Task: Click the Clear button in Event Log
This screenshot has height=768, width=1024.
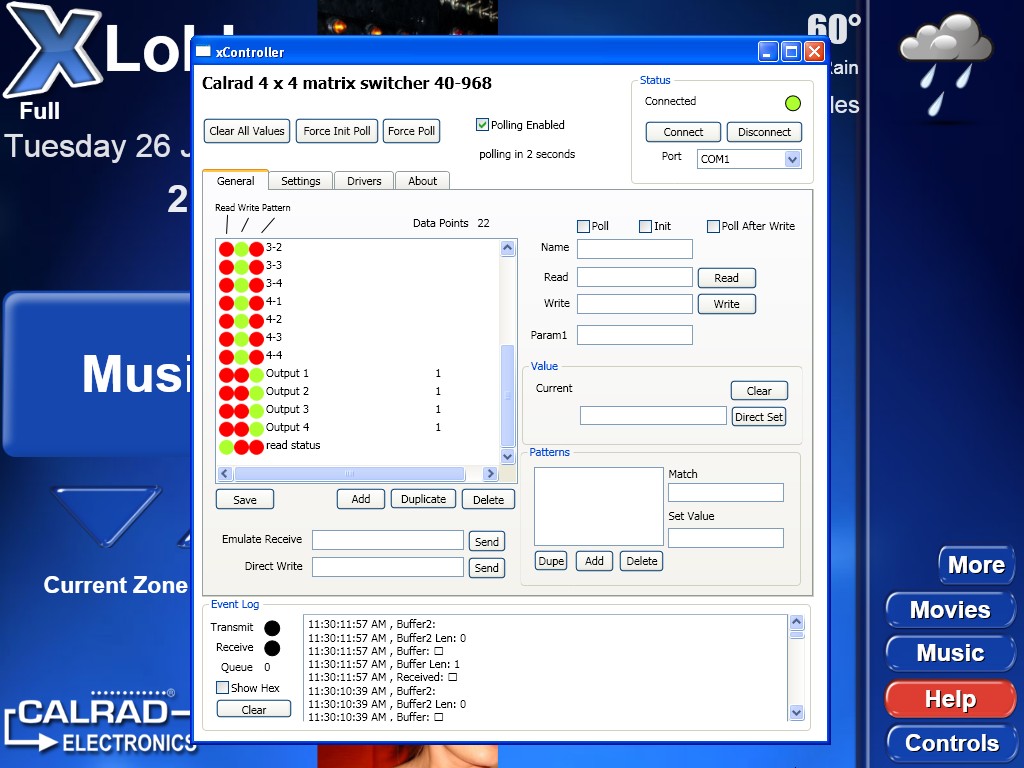Action: (253, 709)
